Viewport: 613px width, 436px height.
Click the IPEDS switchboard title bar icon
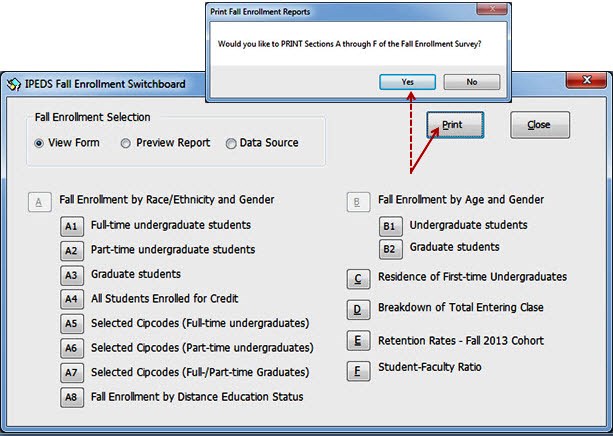[14, 84]
